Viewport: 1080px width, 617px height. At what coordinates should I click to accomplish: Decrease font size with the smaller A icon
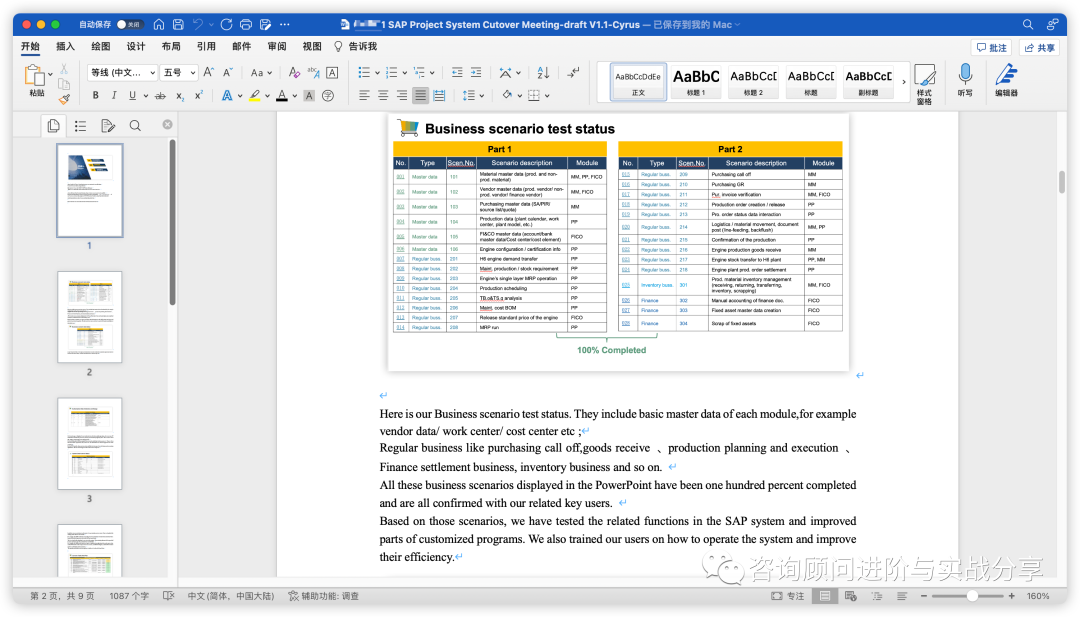[228, 72]
